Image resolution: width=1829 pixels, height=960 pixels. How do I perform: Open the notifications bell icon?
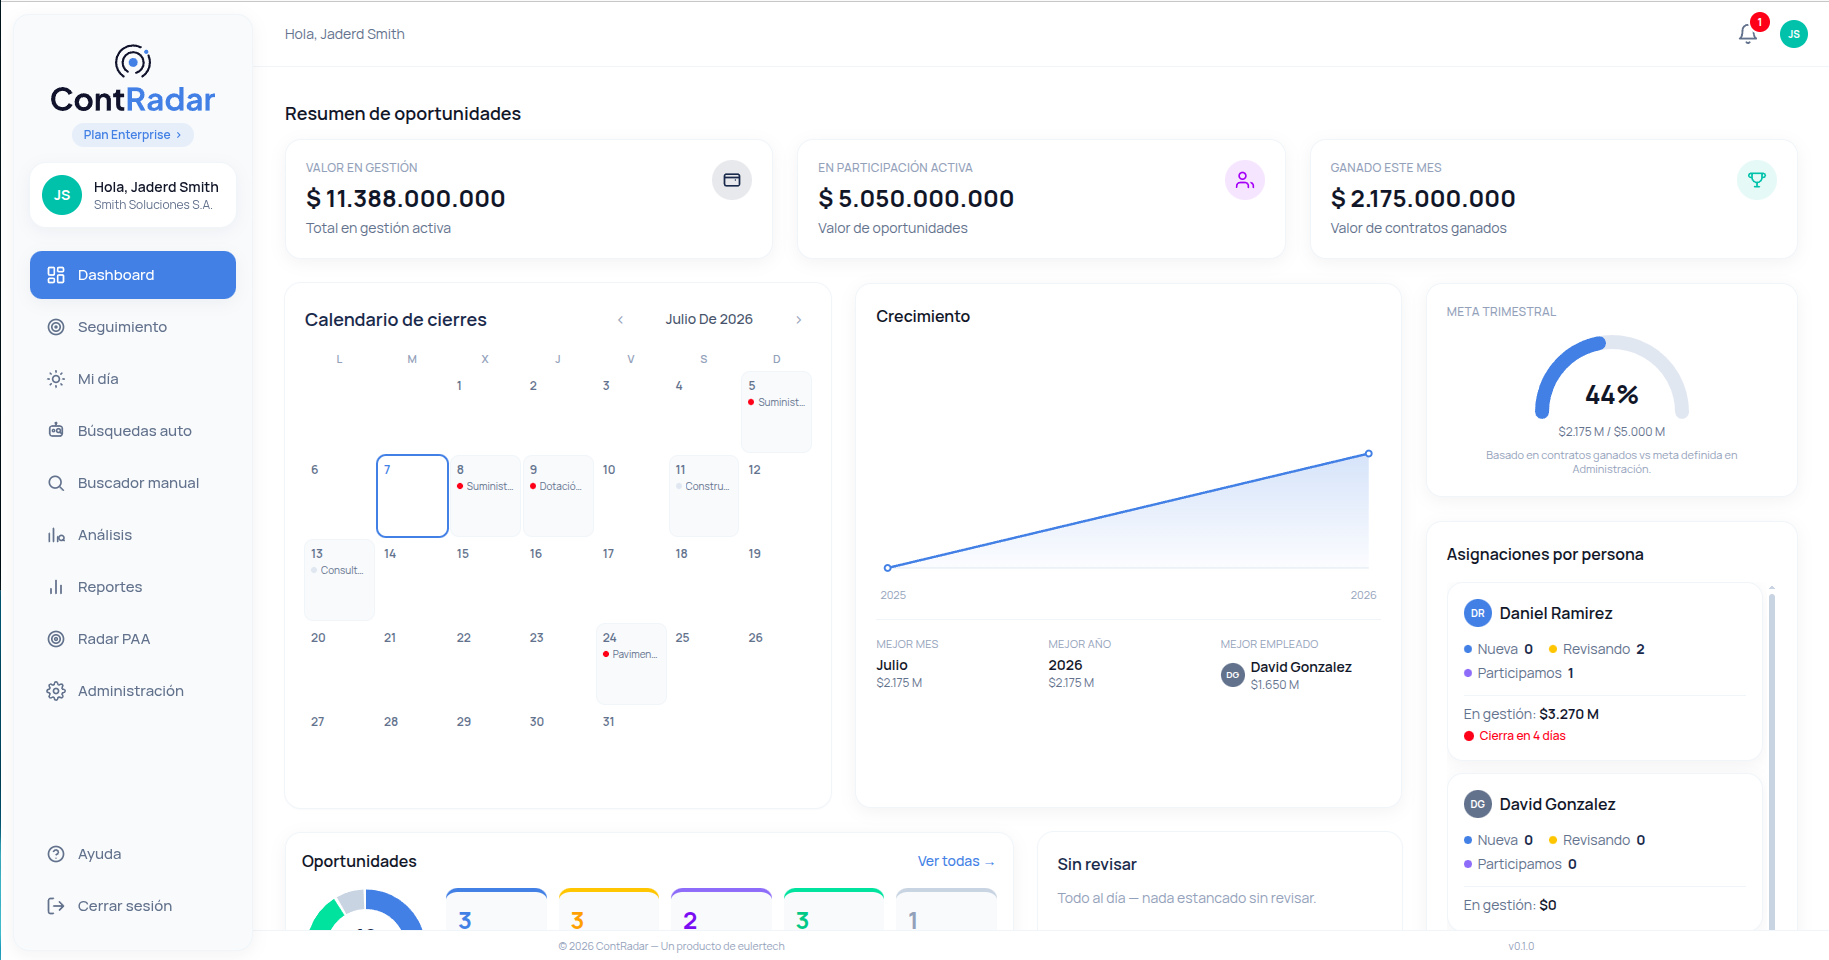[x=1747, y=34]
